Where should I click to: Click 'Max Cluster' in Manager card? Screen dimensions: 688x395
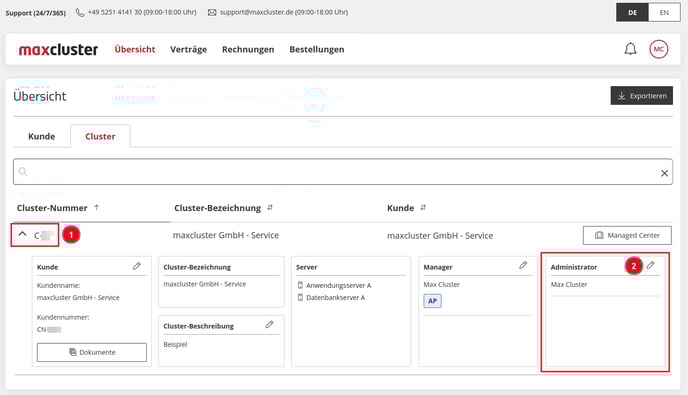(x=441, y=284)
